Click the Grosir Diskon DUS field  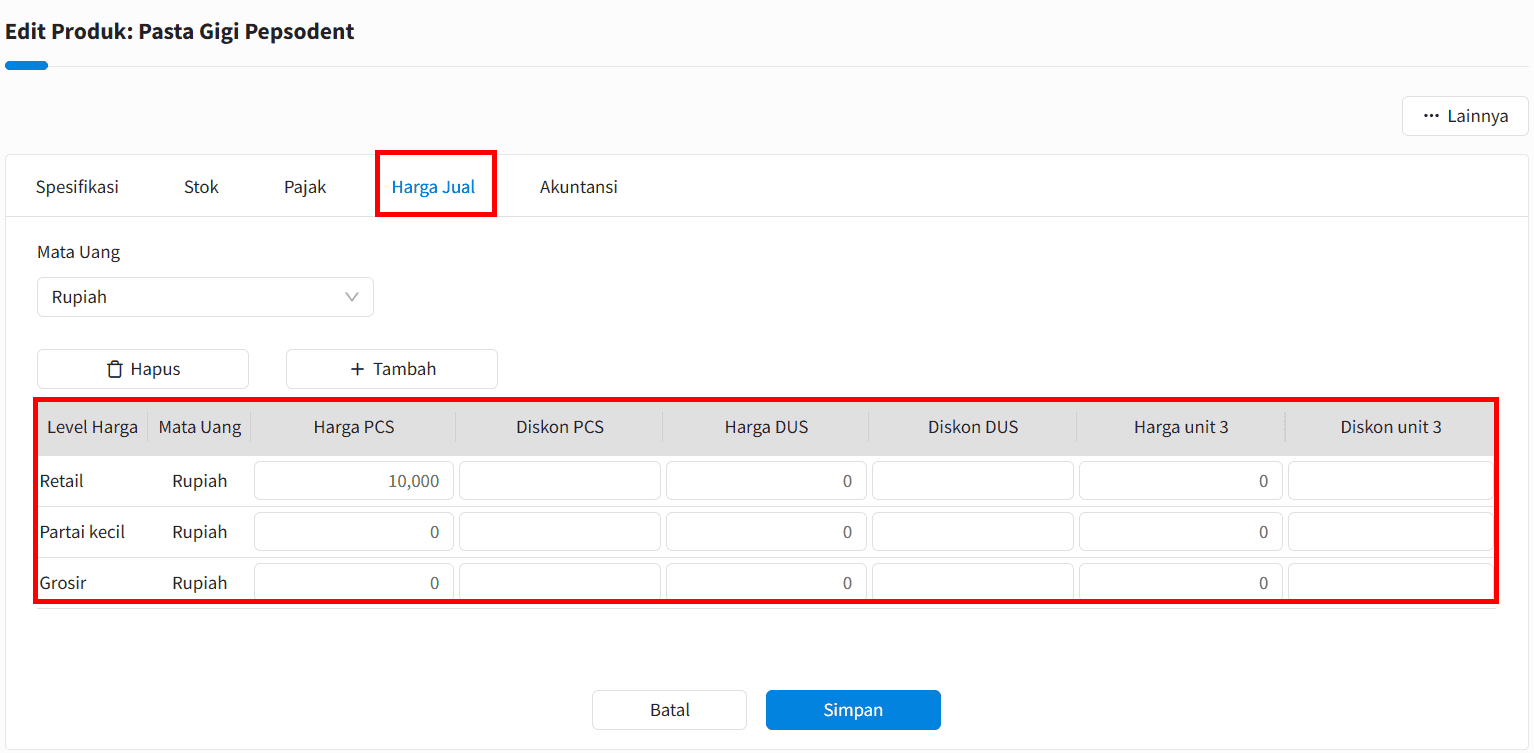[x=973, y=582]
